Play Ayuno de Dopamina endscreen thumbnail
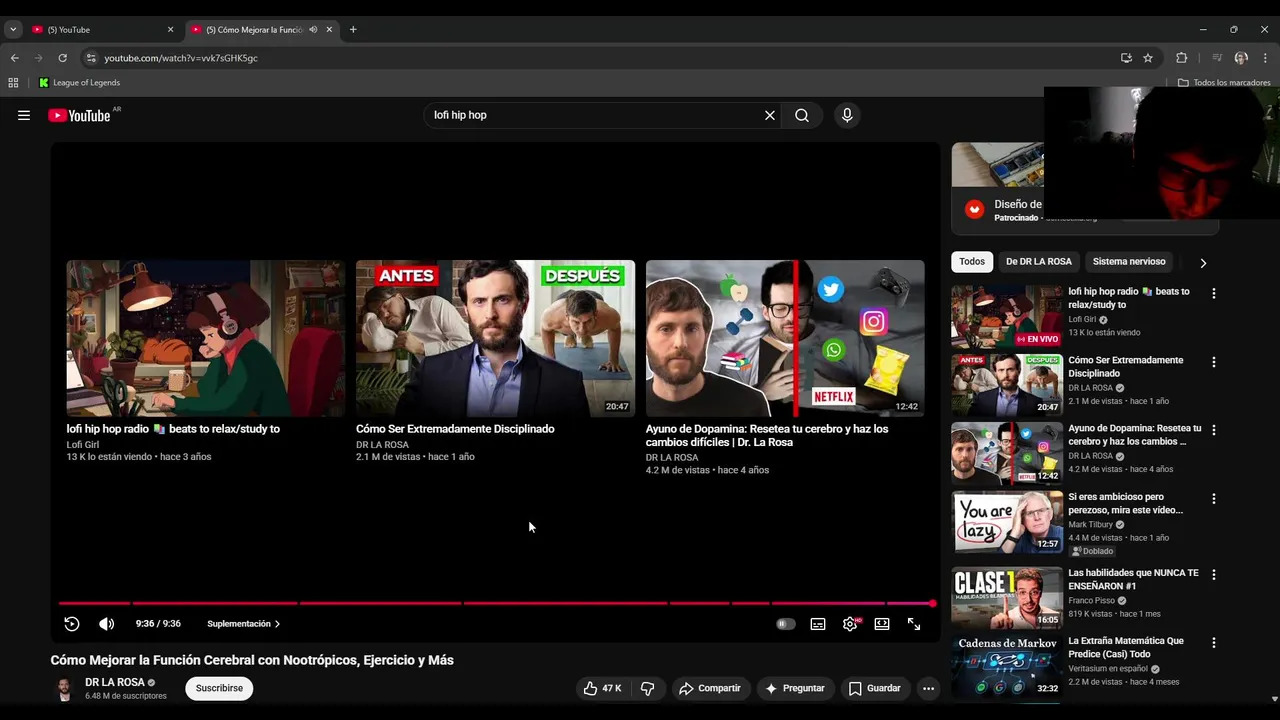Viewport: 1280px width, 720px height. click(x=785, y=338)
